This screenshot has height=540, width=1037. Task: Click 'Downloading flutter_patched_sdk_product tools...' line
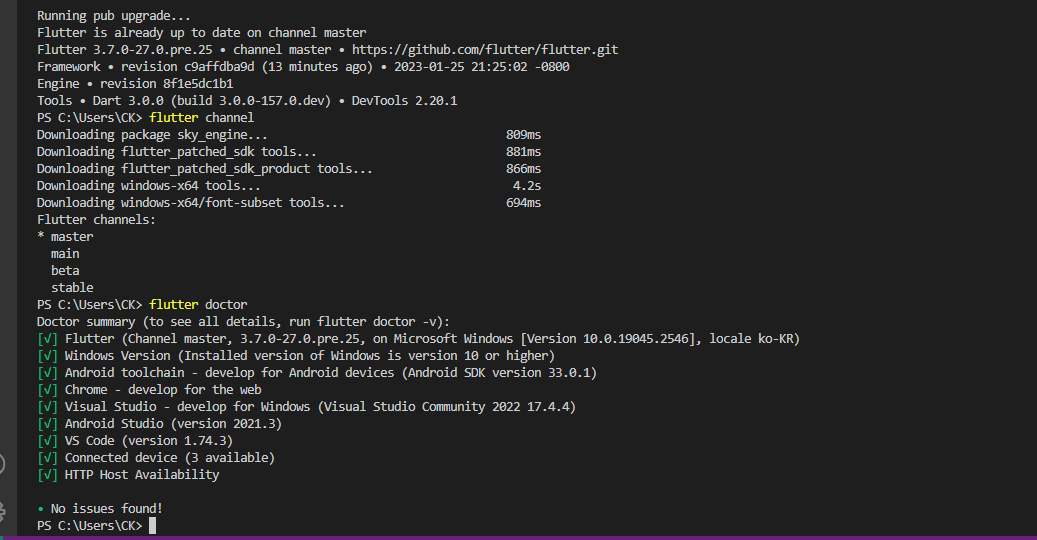tap(205, 169)
